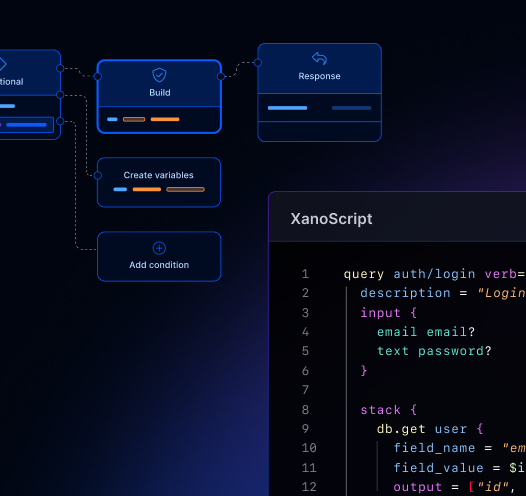Image resolution: width=526 pixels, height=496 pixels.
Task: Click the outlined orange bar in Create variables
Action: point(185,189)
